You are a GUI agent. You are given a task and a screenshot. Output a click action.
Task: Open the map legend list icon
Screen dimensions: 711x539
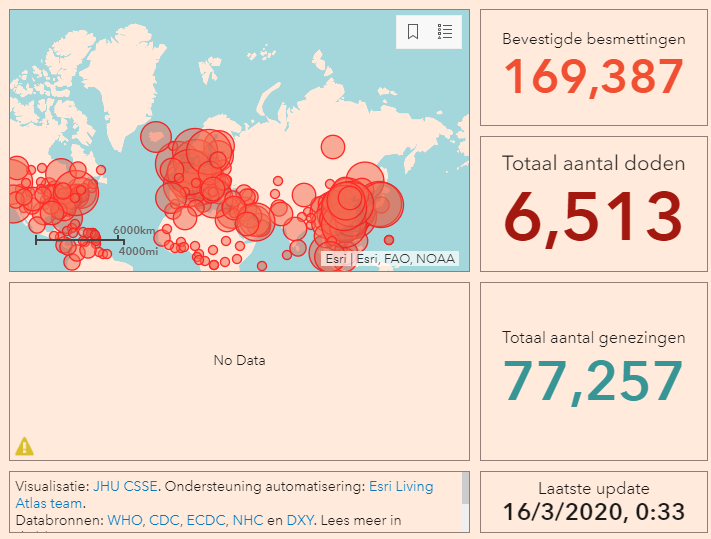click(445, 32)
